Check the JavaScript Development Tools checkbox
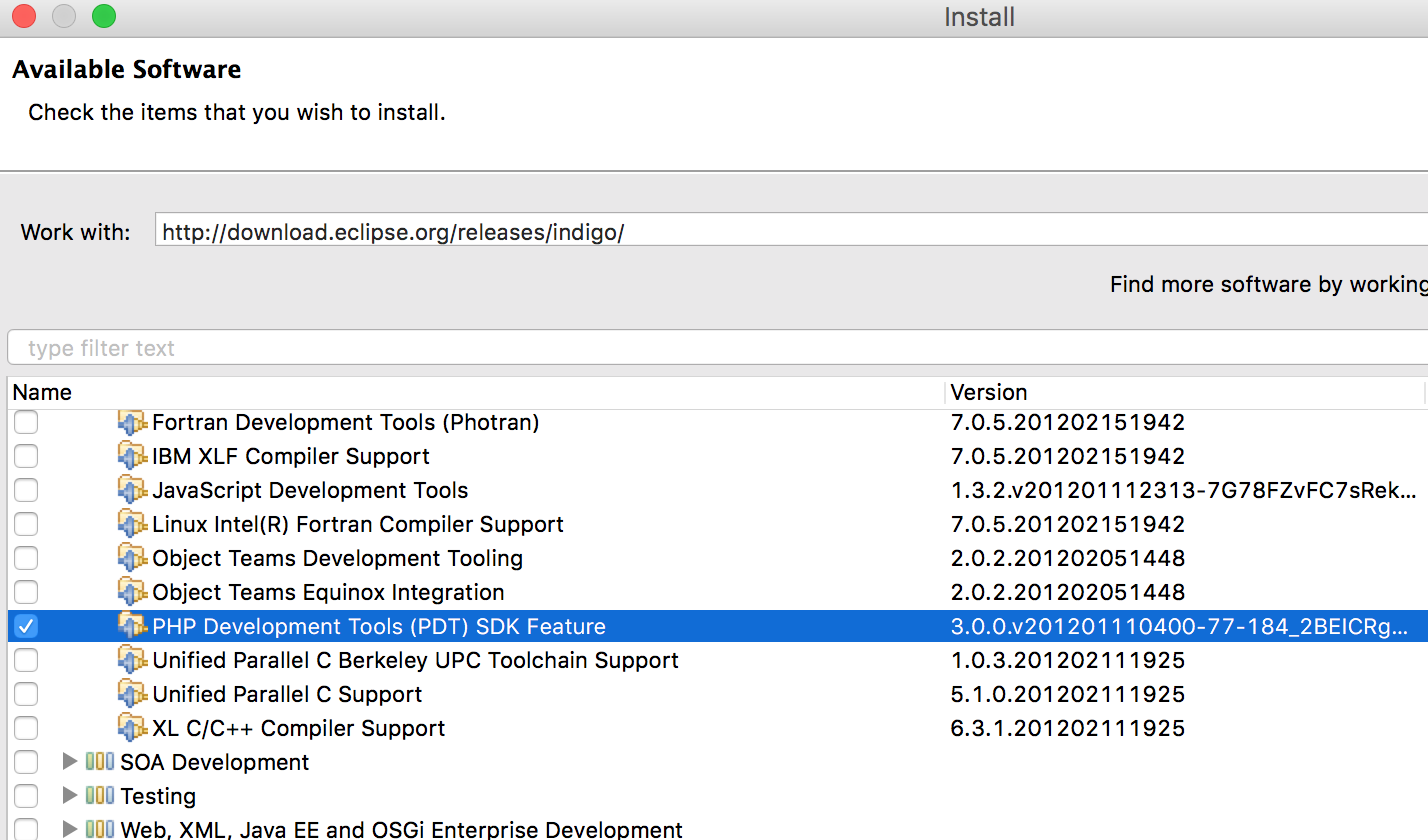The image size is (1428, 840). point(26,491)
